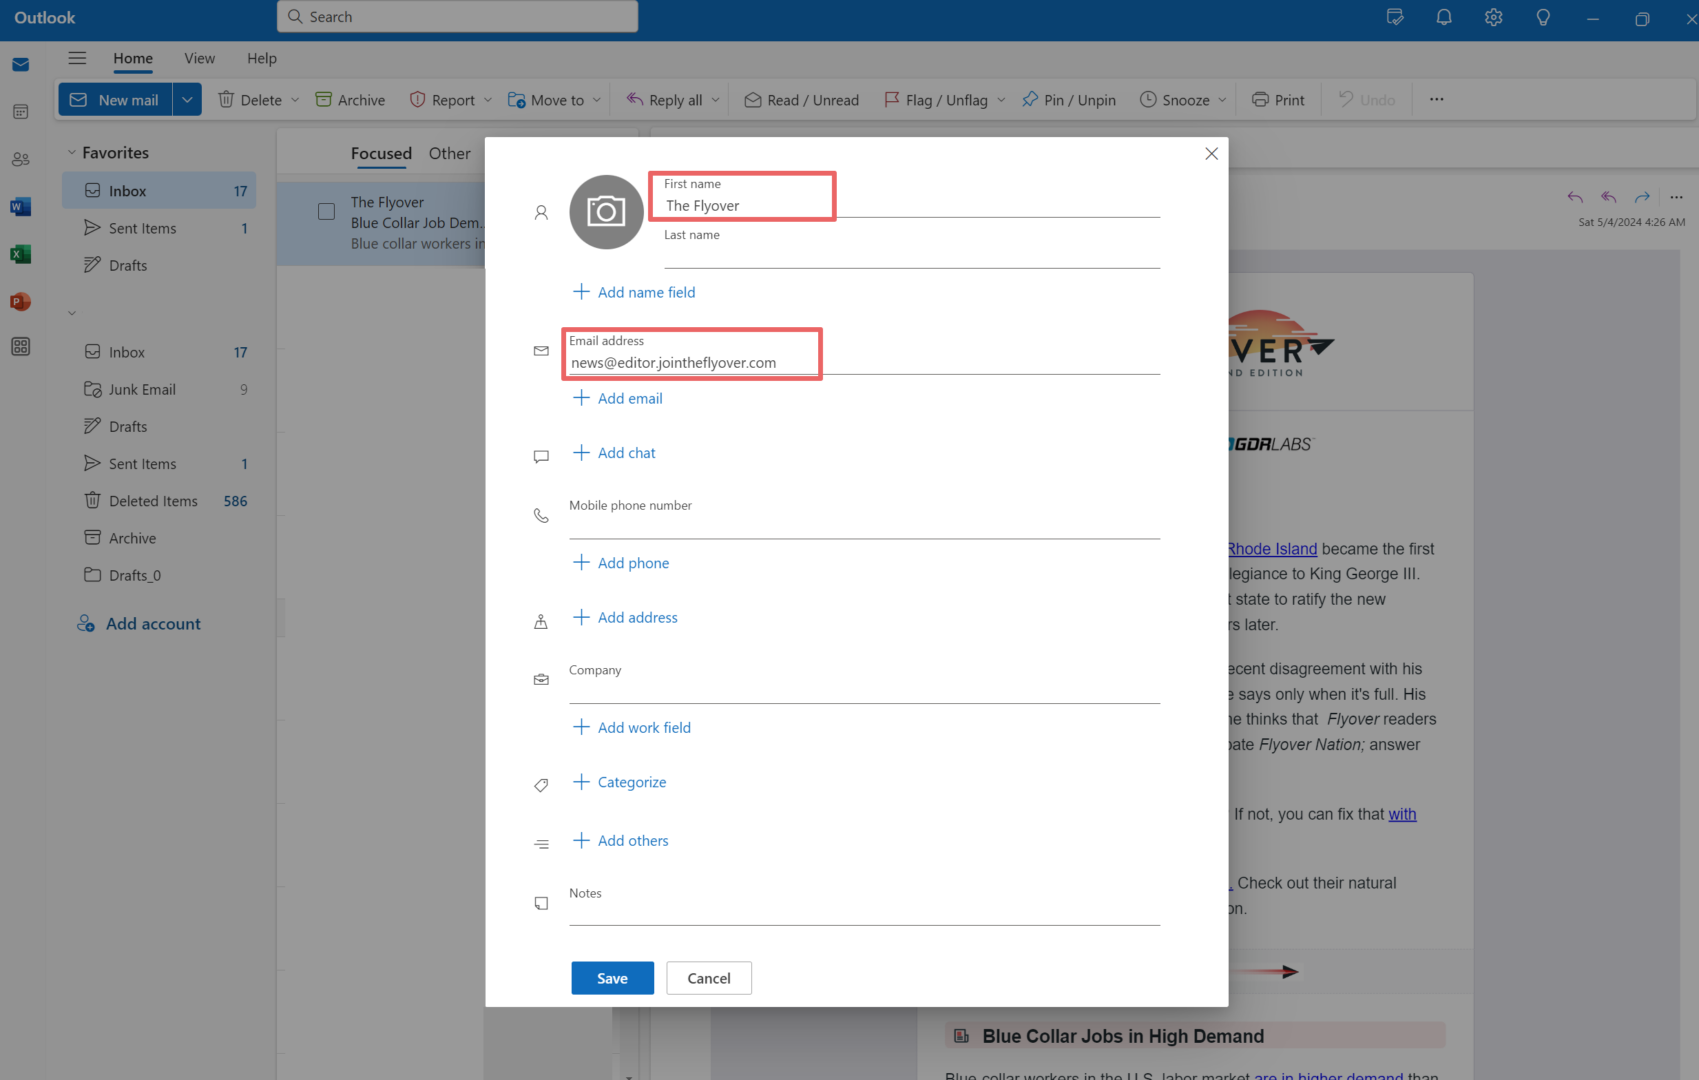Screen dimensions: 1699x1080
Task: Select the Other inbox tab
Action: point(449,153)
